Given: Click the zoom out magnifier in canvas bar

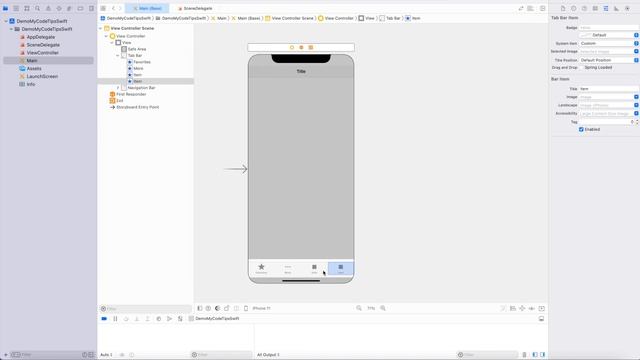Looking at the screenshot, I should (x=359, y=308).
